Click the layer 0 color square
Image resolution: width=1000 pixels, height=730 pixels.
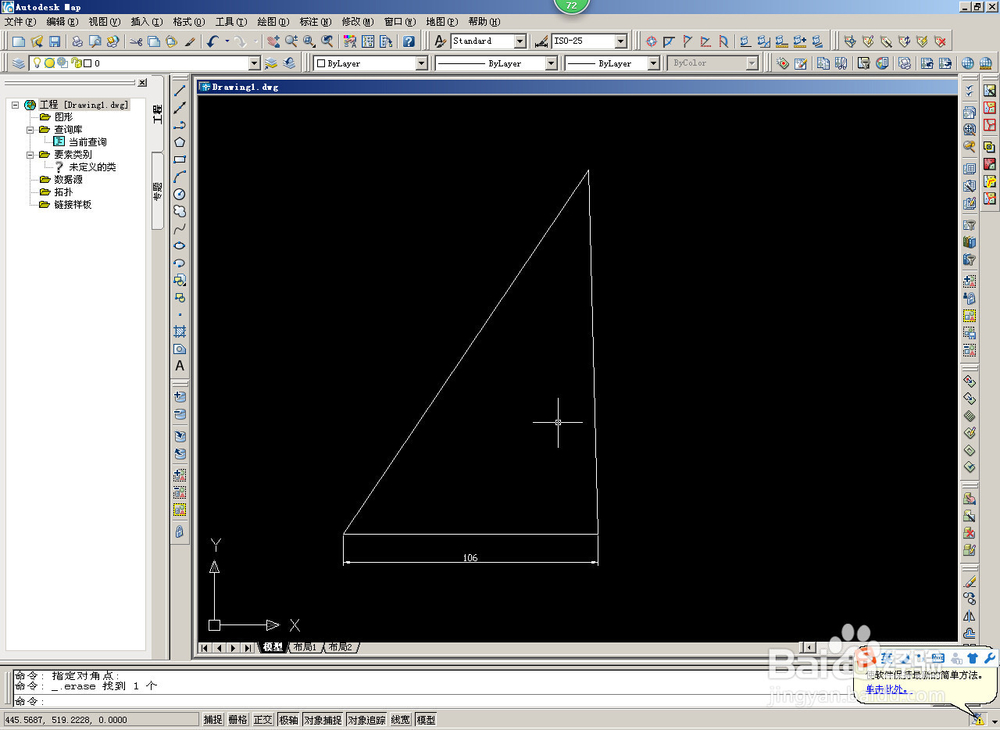pos(88,63)
